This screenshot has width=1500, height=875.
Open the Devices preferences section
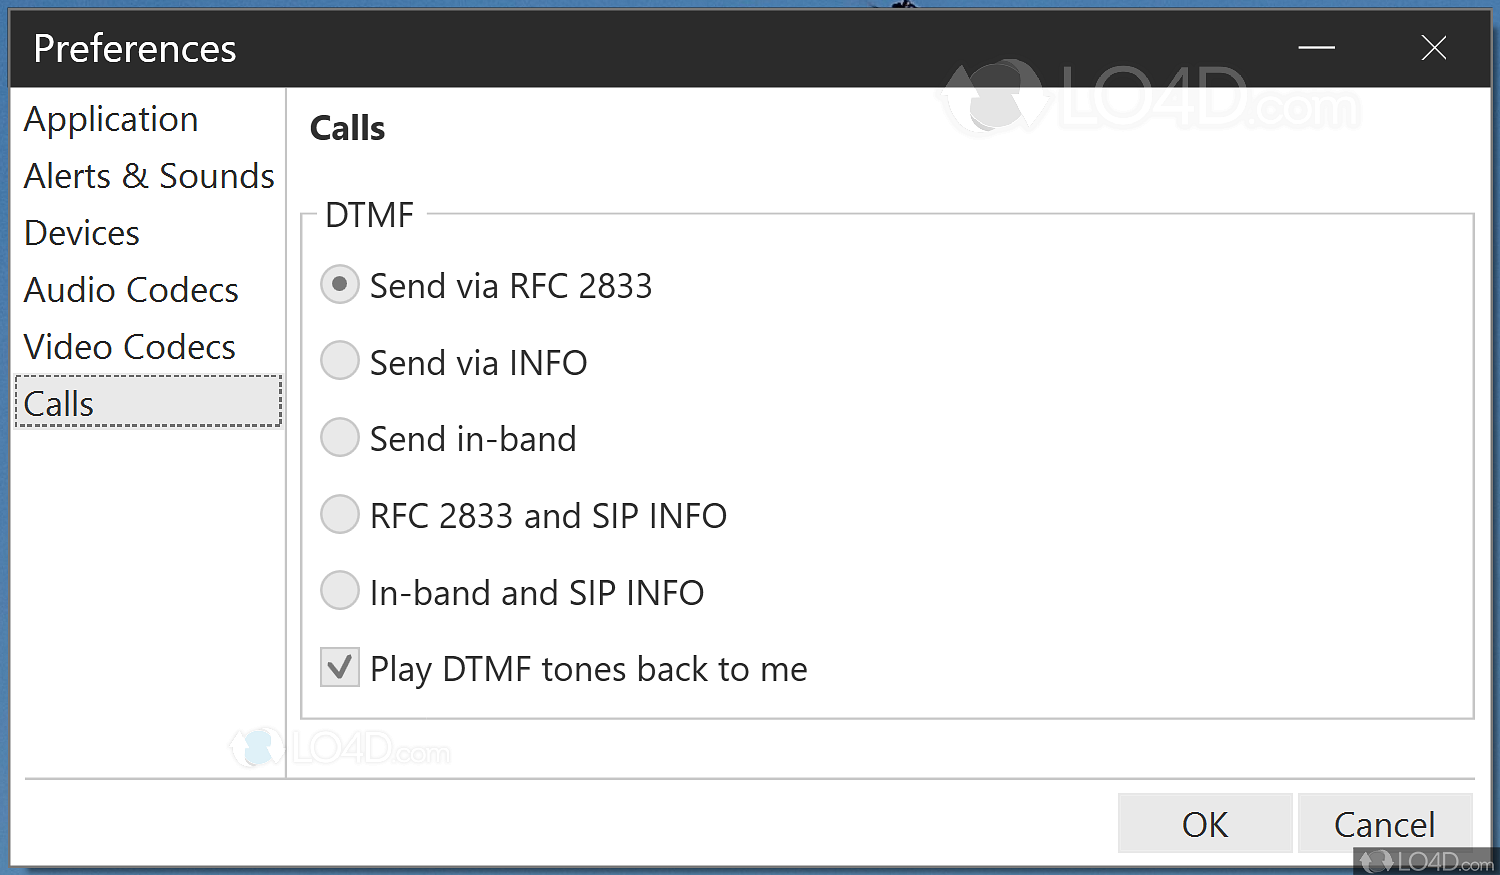click(x=82, y=233)
